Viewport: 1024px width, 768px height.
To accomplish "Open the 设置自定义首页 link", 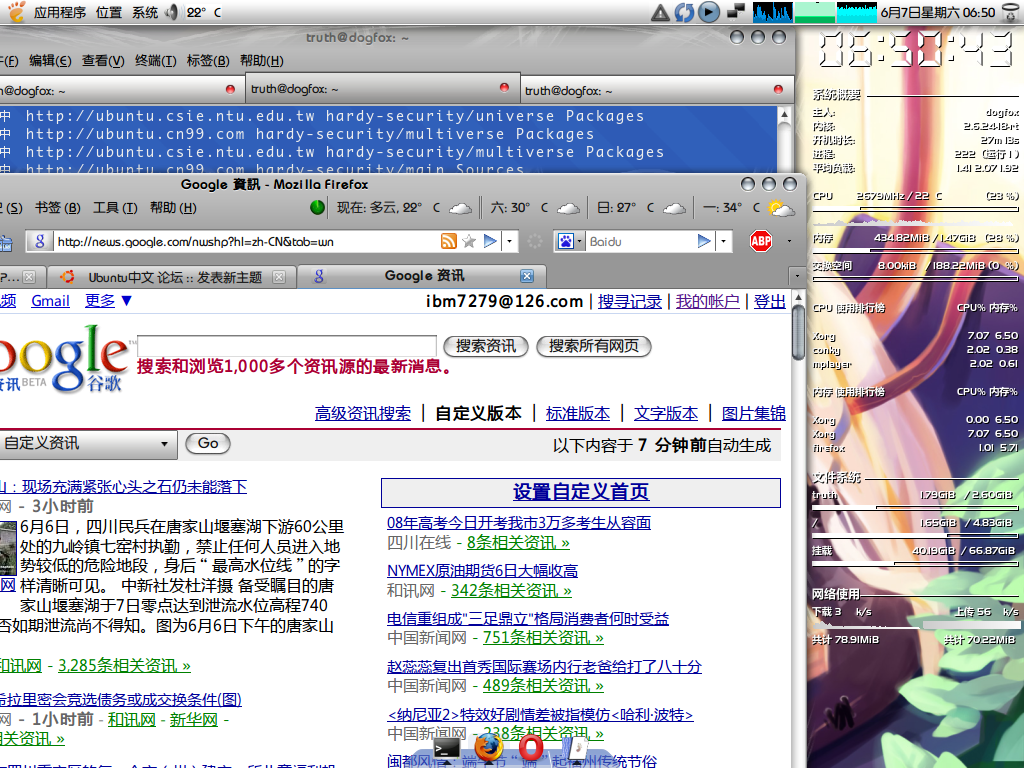I will tap(581, 492).
